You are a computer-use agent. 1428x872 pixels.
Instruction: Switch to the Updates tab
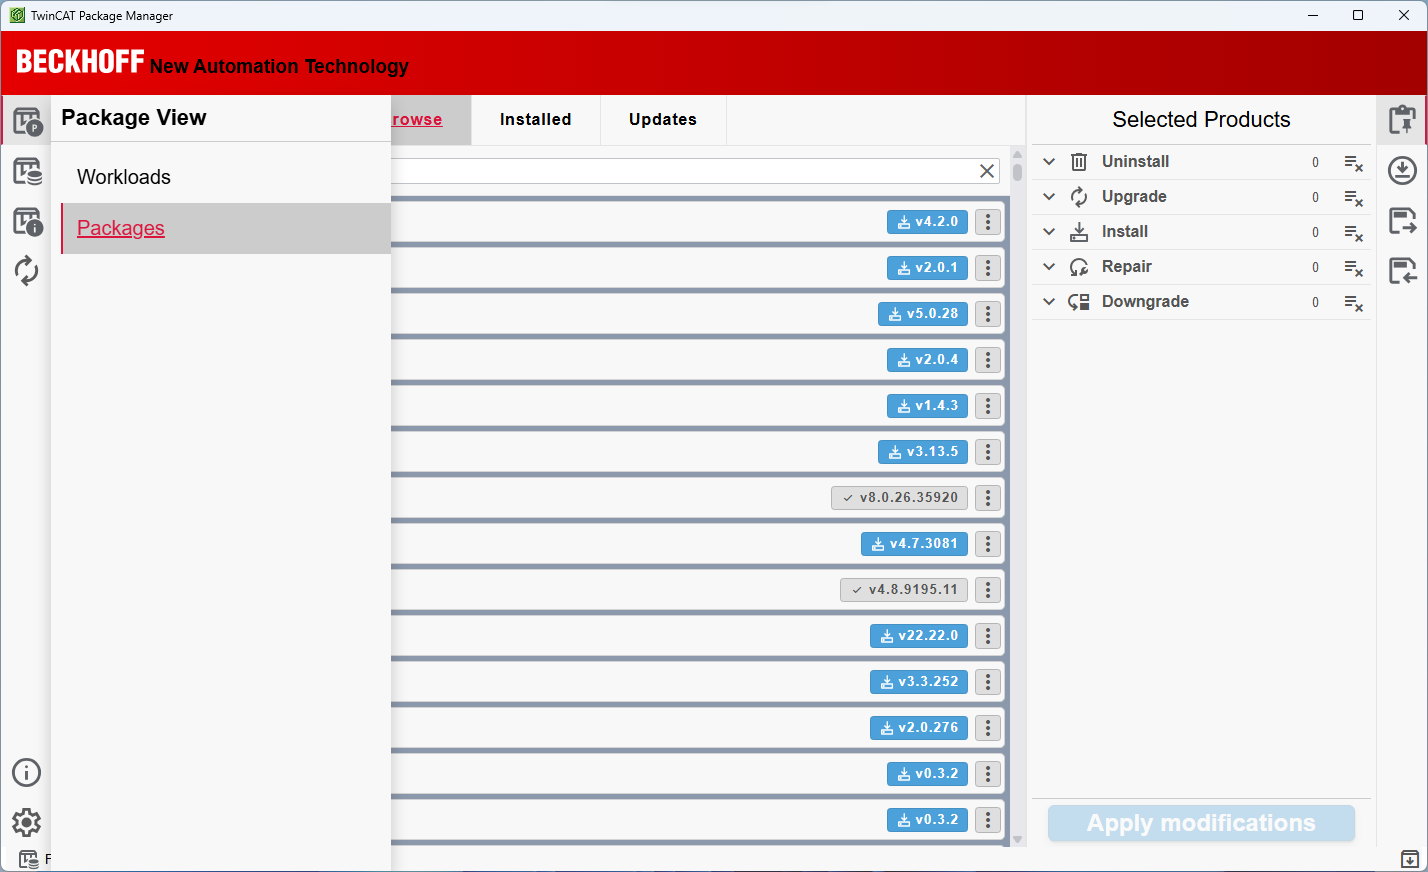click(663, 120)
